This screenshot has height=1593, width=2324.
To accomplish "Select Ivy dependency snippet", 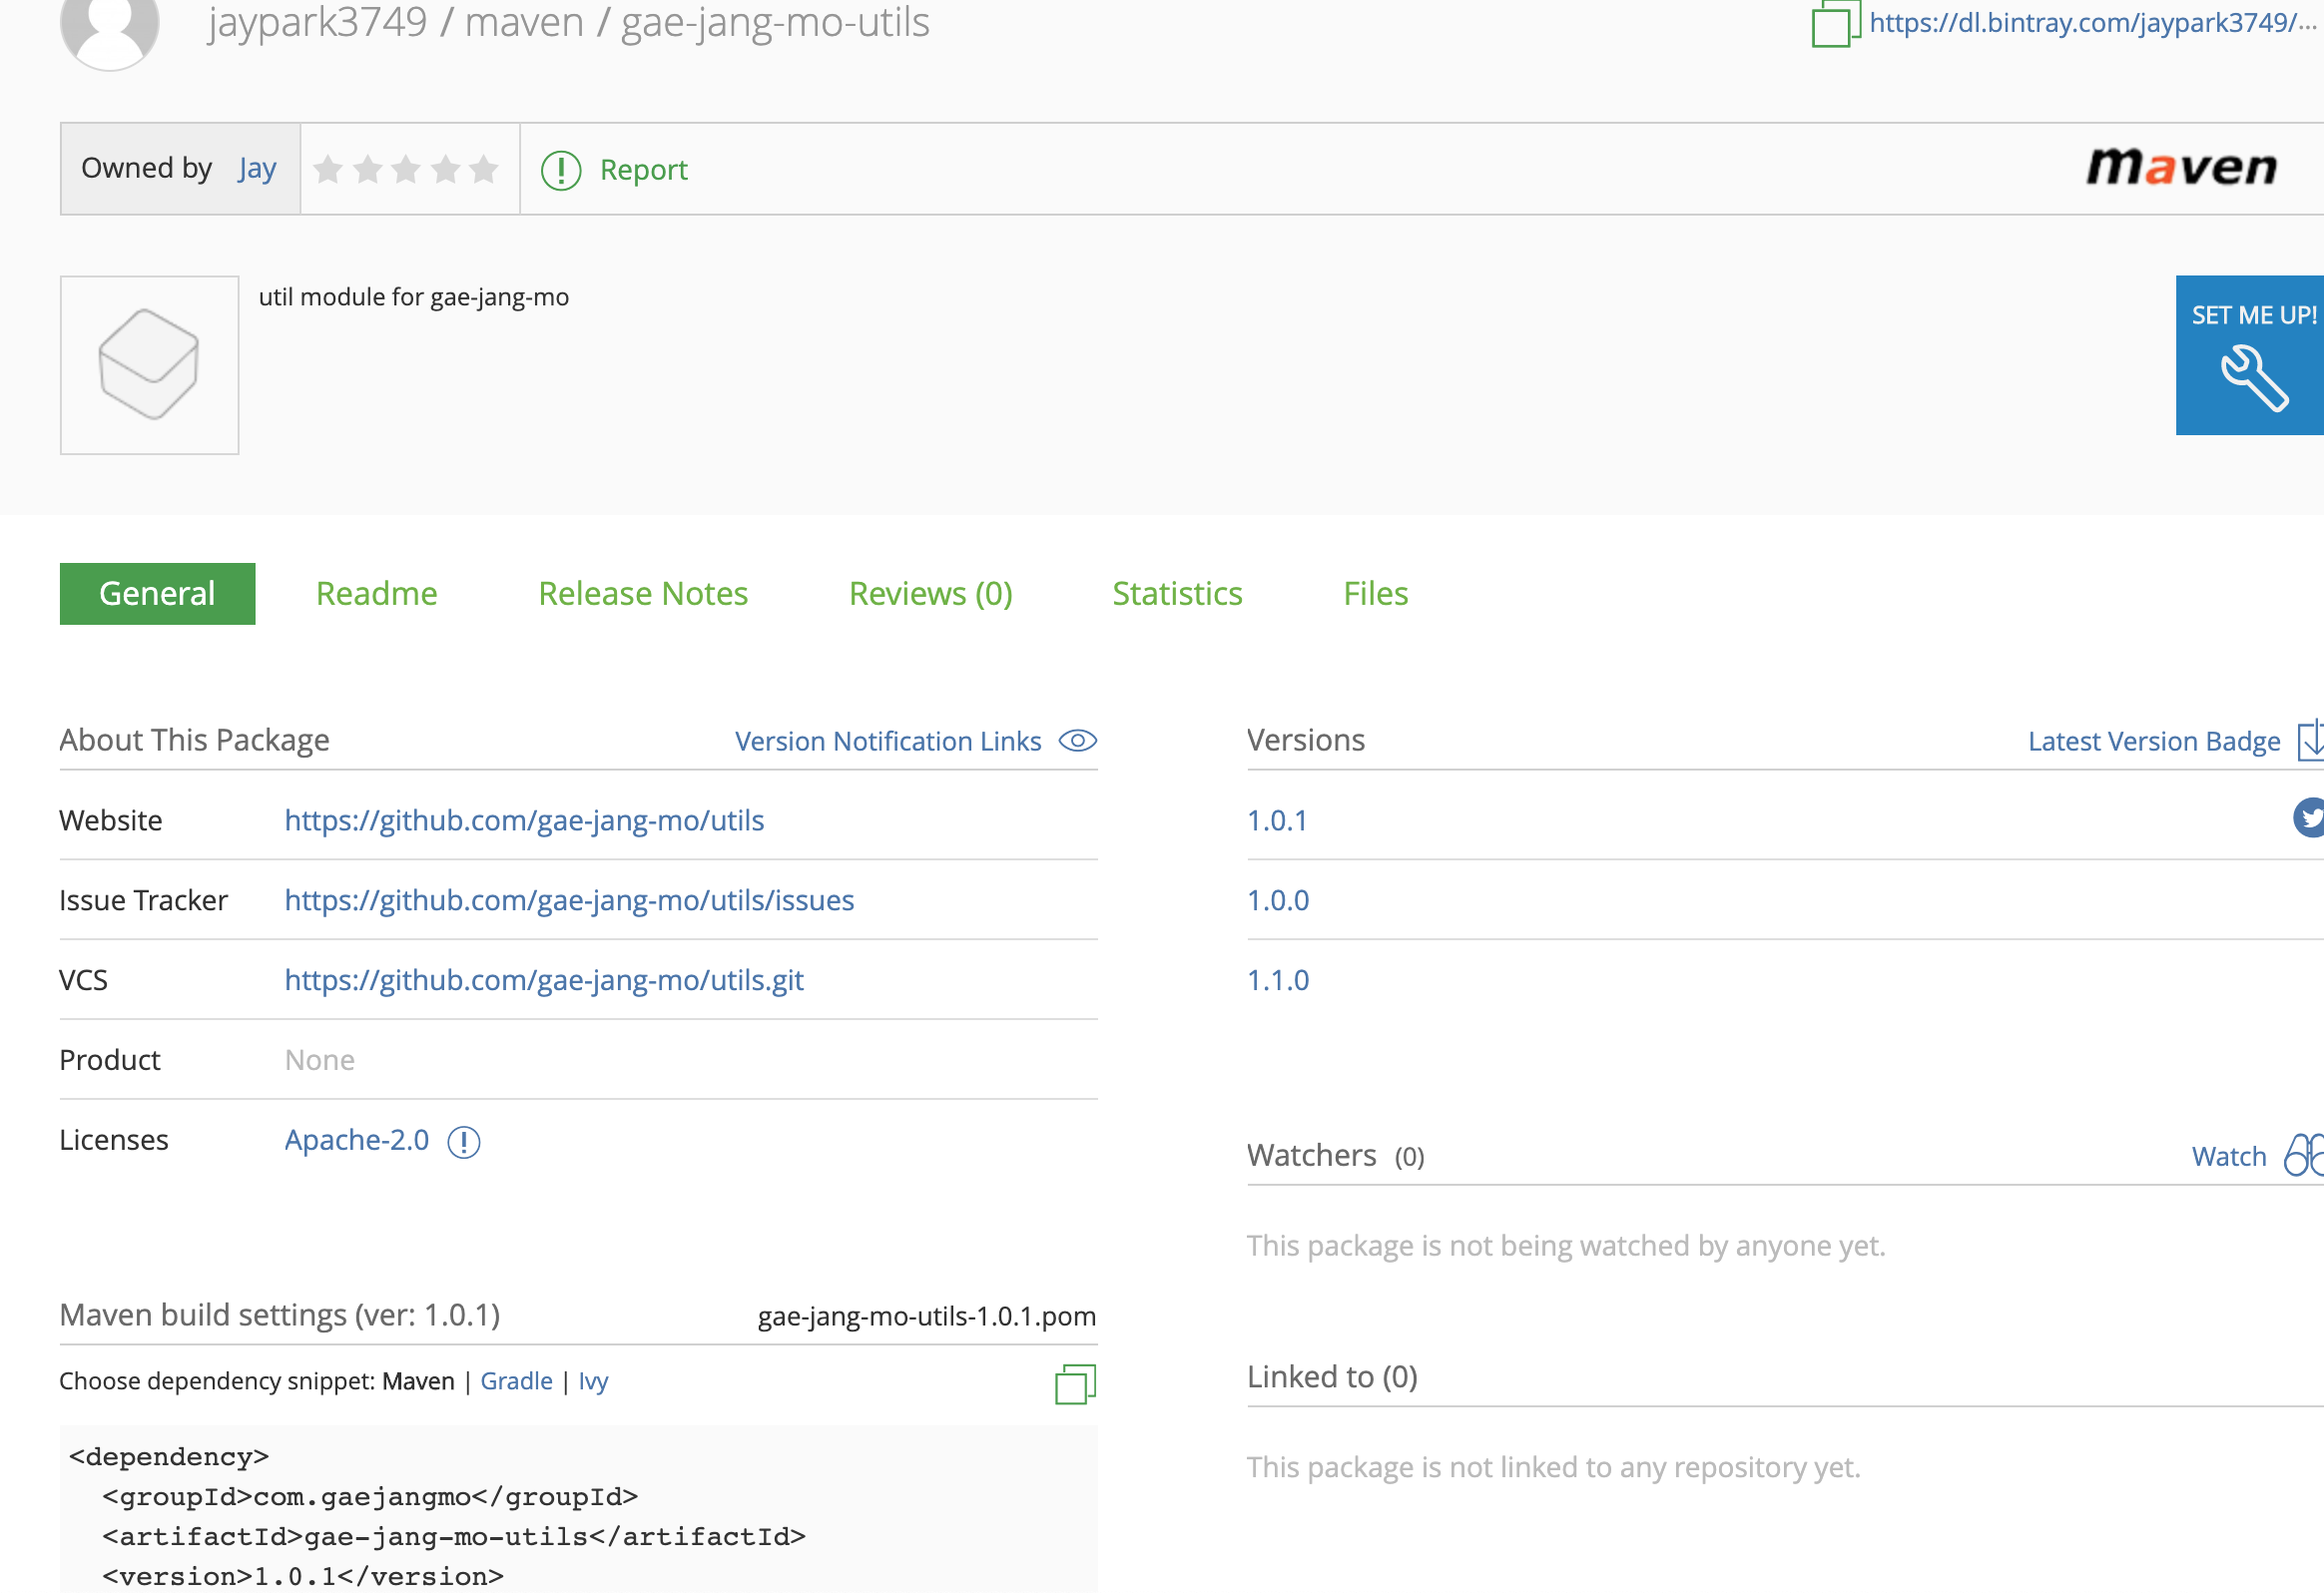I will tap(593, 1381).
